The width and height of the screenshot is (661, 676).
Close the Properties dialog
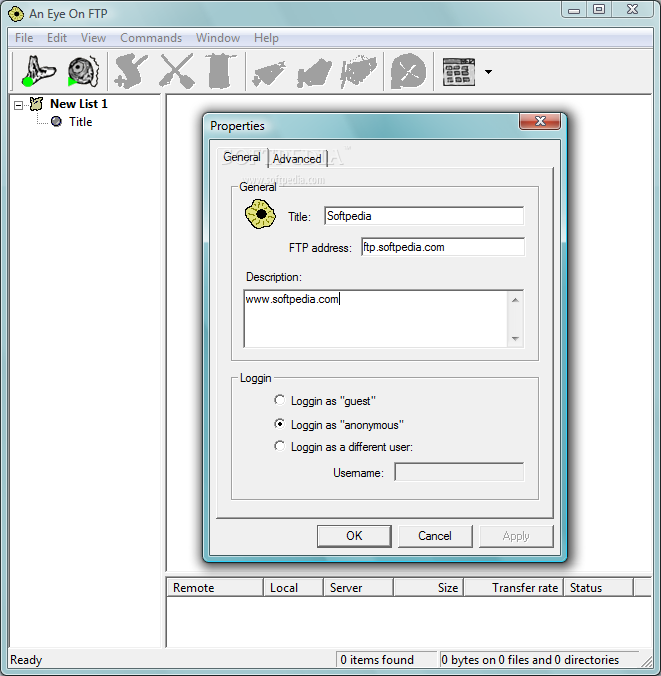pyautogui.click(x=540, y=121)
